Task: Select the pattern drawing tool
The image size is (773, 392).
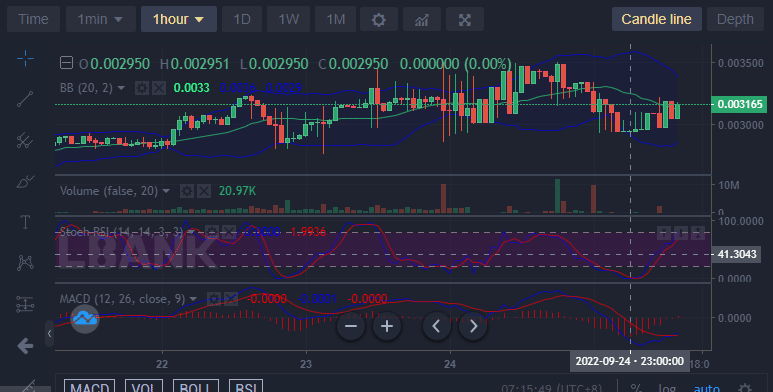Action: 25,263
